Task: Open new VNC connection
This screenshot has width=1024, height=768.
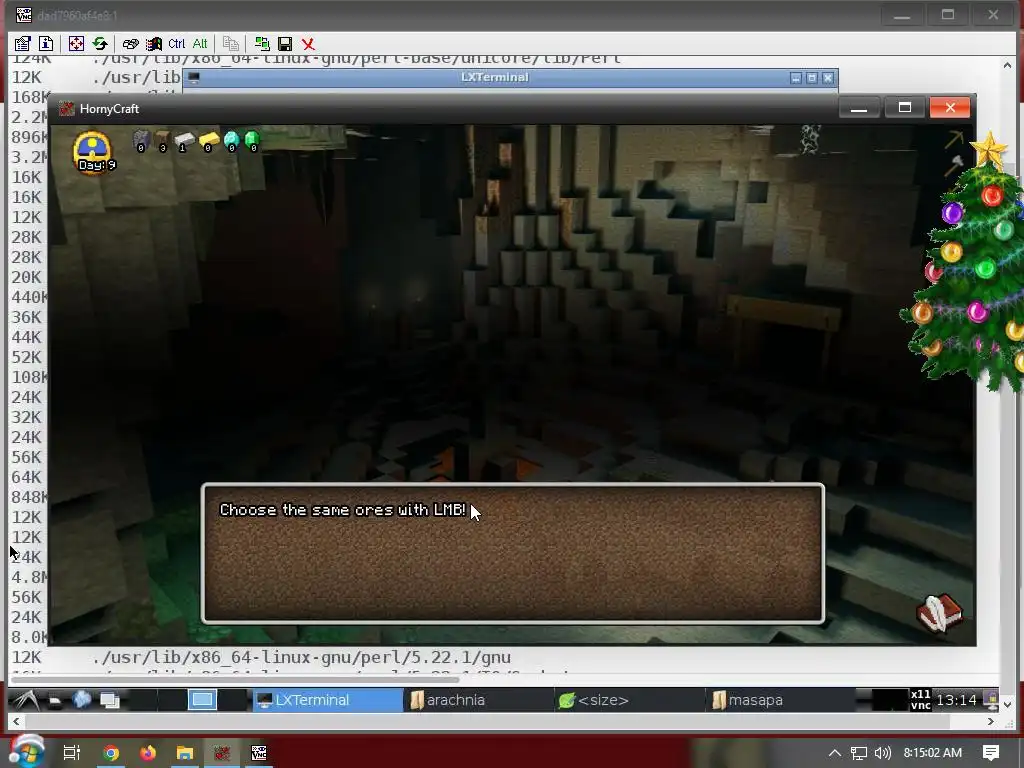Action: [x=262, y=44]
